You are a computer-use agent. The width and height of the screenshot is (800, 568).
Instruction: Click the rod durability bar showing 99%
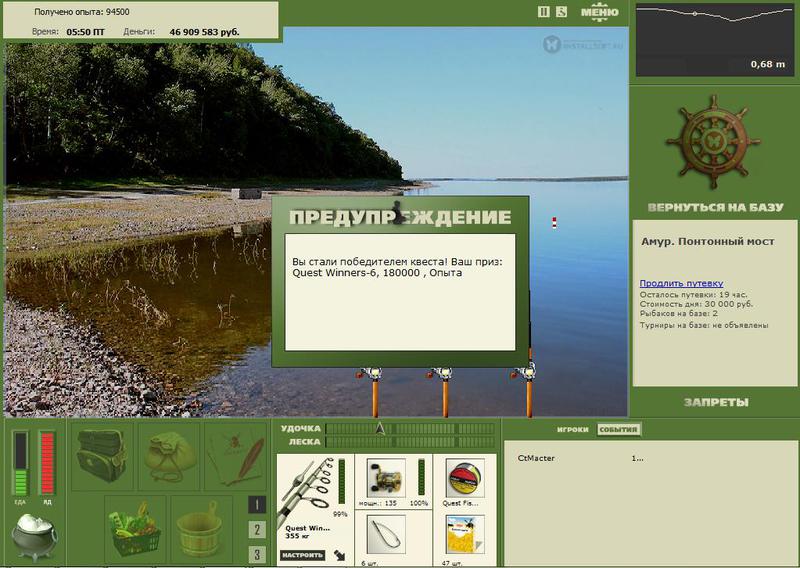tap(341, 482)
